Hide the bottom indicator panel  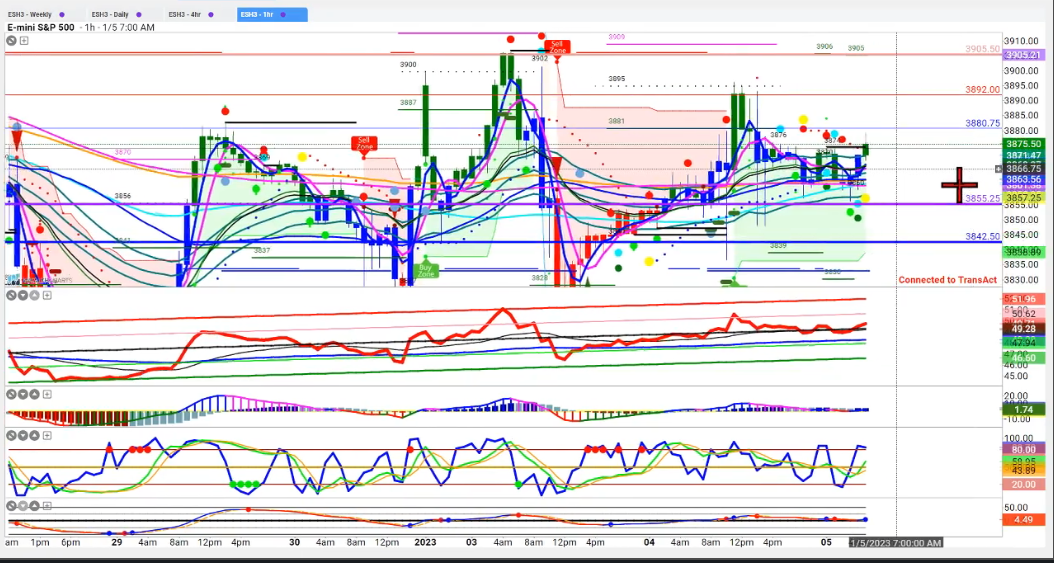(x=11, y=505)
